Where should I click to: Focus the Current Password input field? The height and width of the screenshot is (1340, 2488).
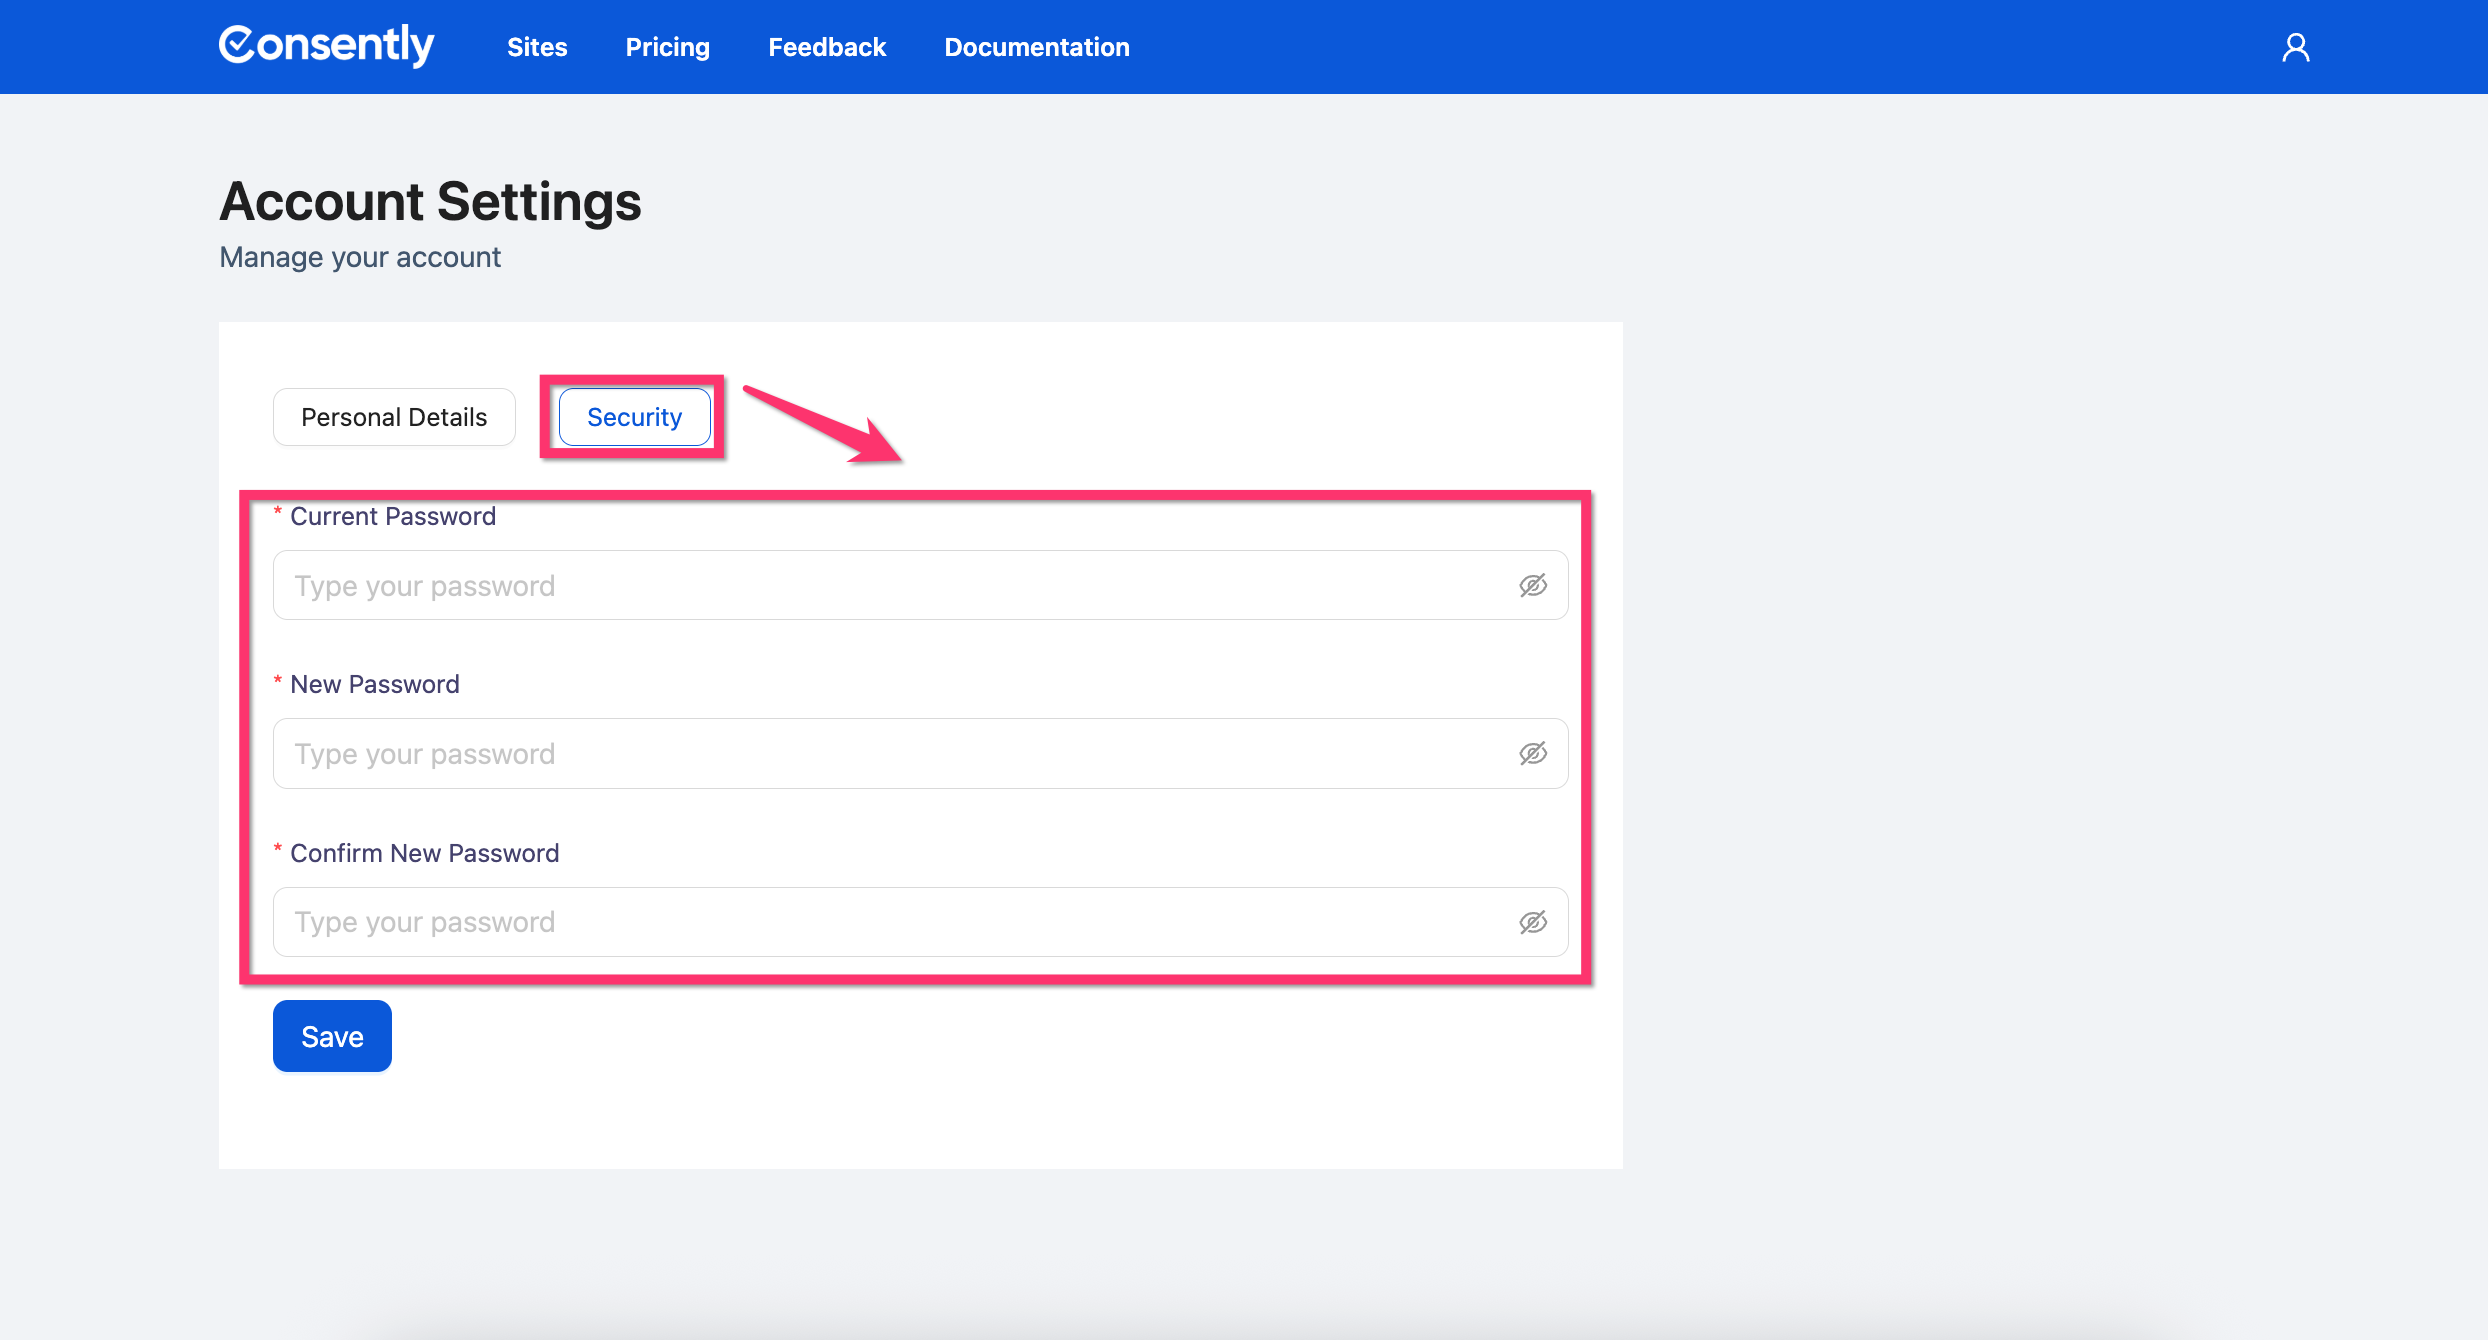pyautogui.click(x=890, y=585)
